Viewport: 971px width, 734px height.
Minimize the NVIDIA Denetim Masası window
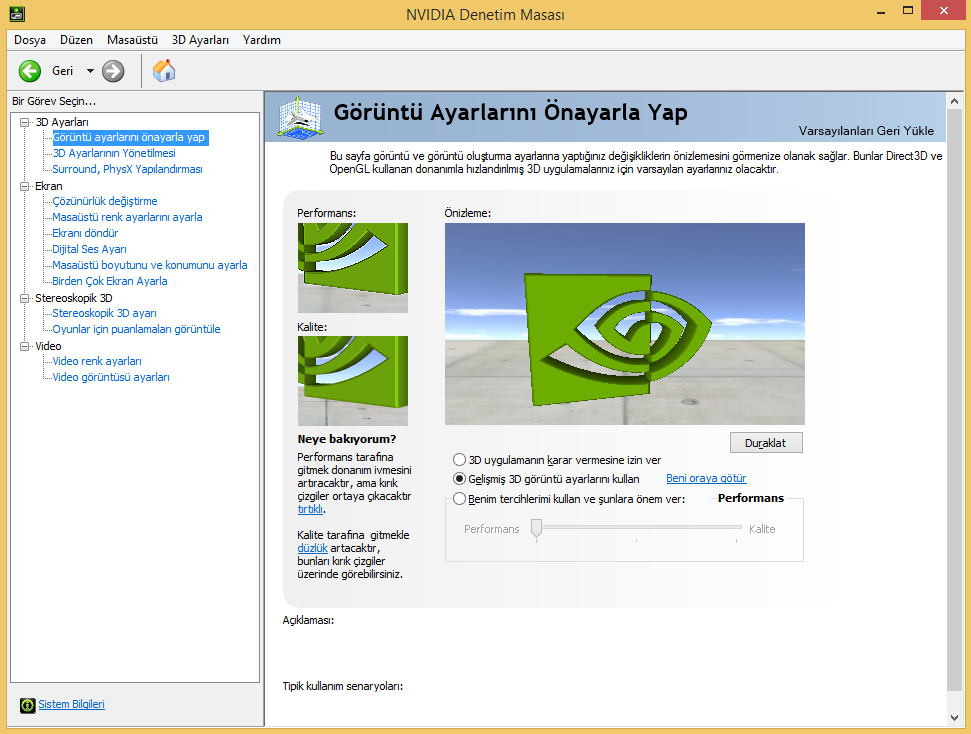881,12
